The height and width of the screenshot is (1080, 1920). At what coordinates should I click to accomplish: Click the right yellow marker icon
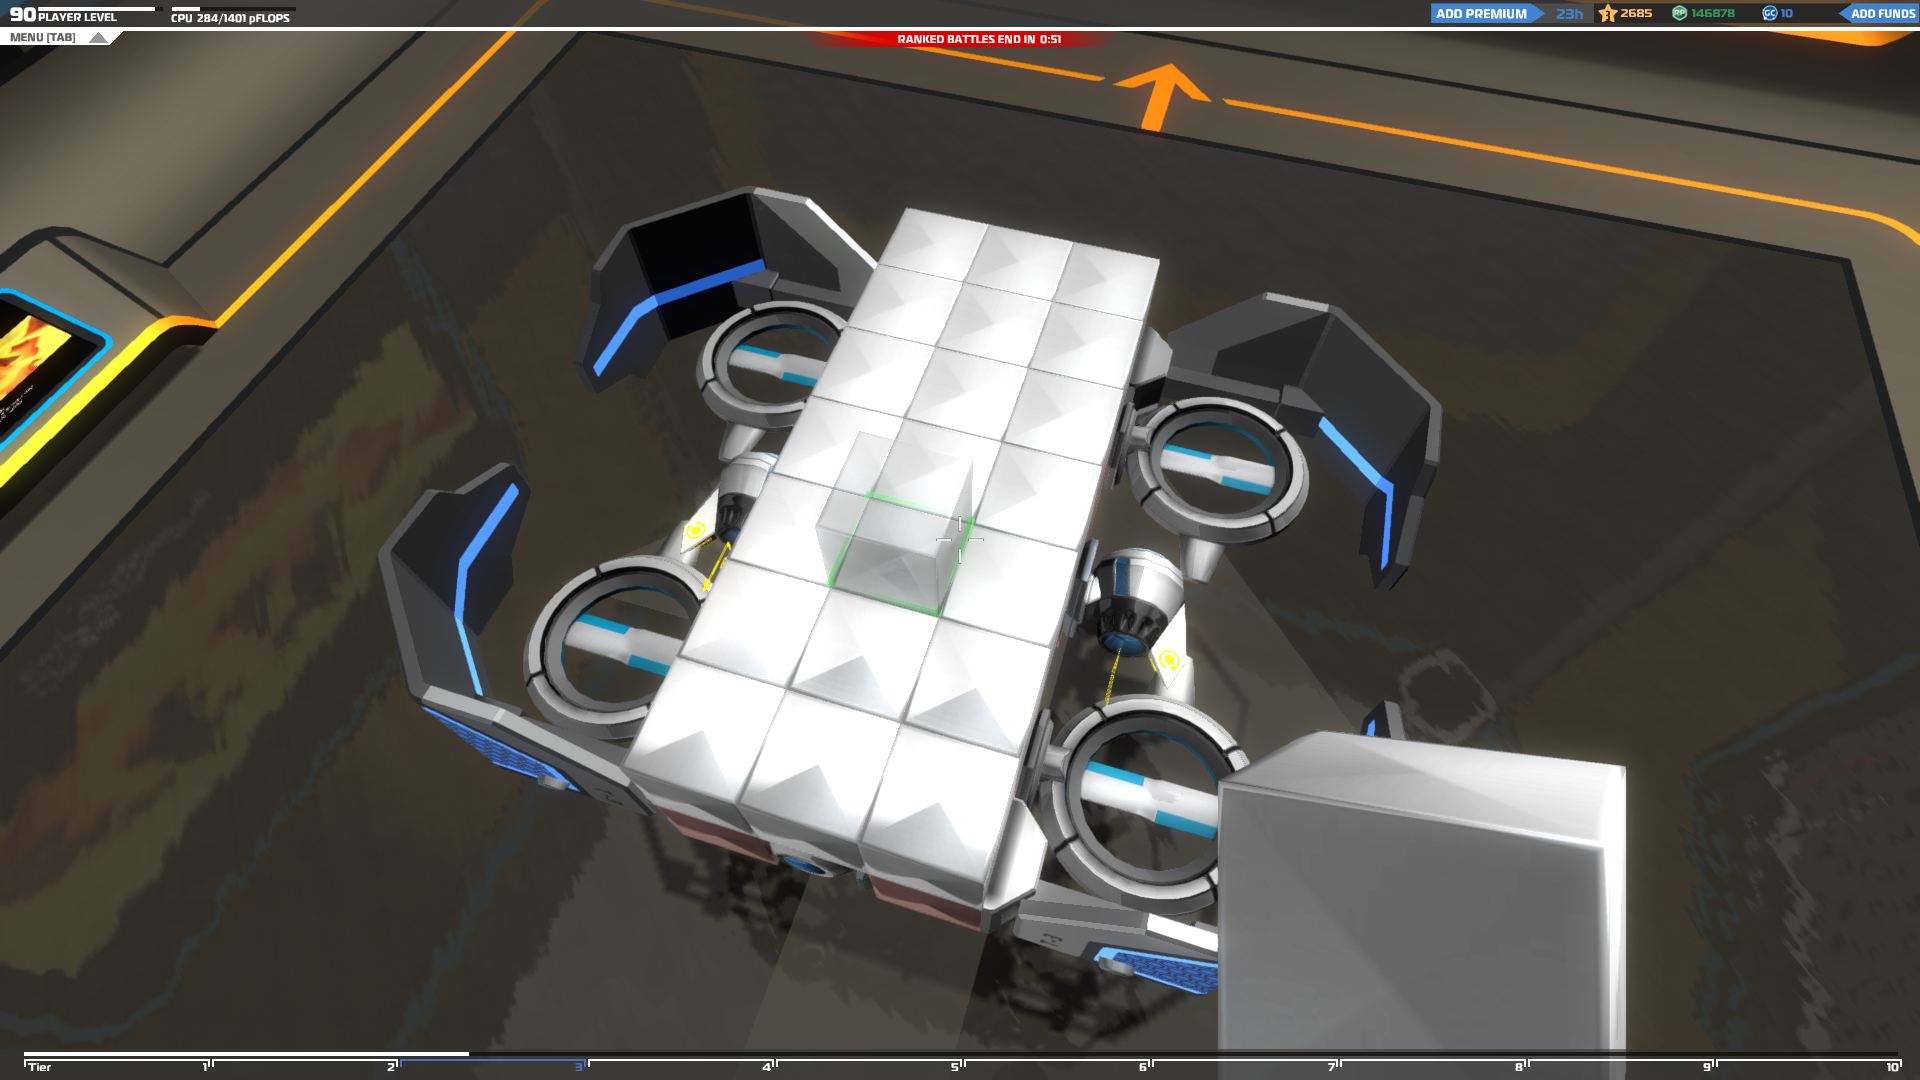tap(1168, 662)
